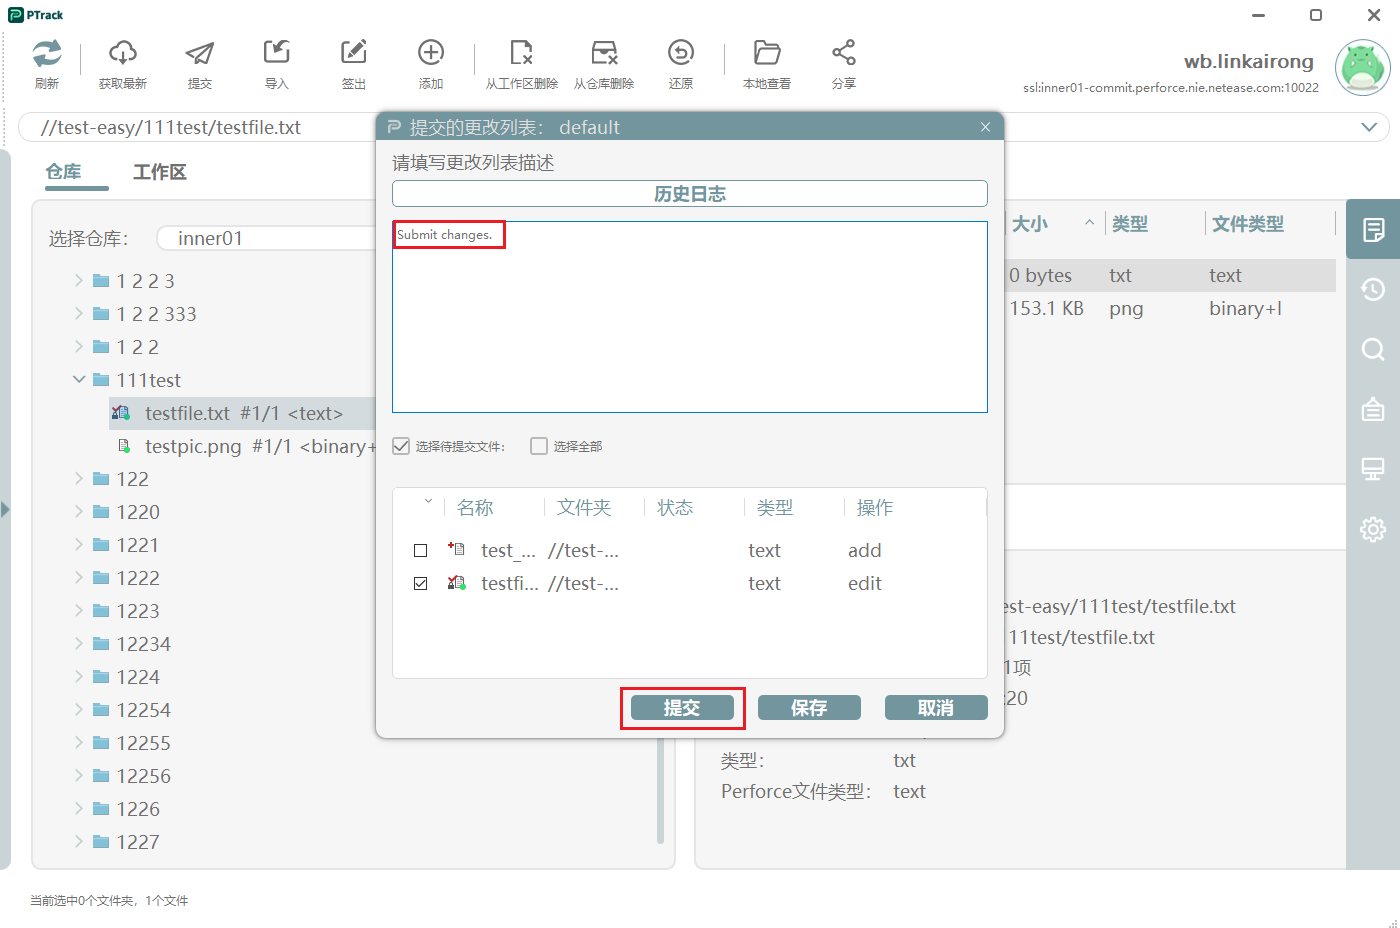
Task: Open the file list header dropdown arrow in dialog
Action: tap(428, 501)
